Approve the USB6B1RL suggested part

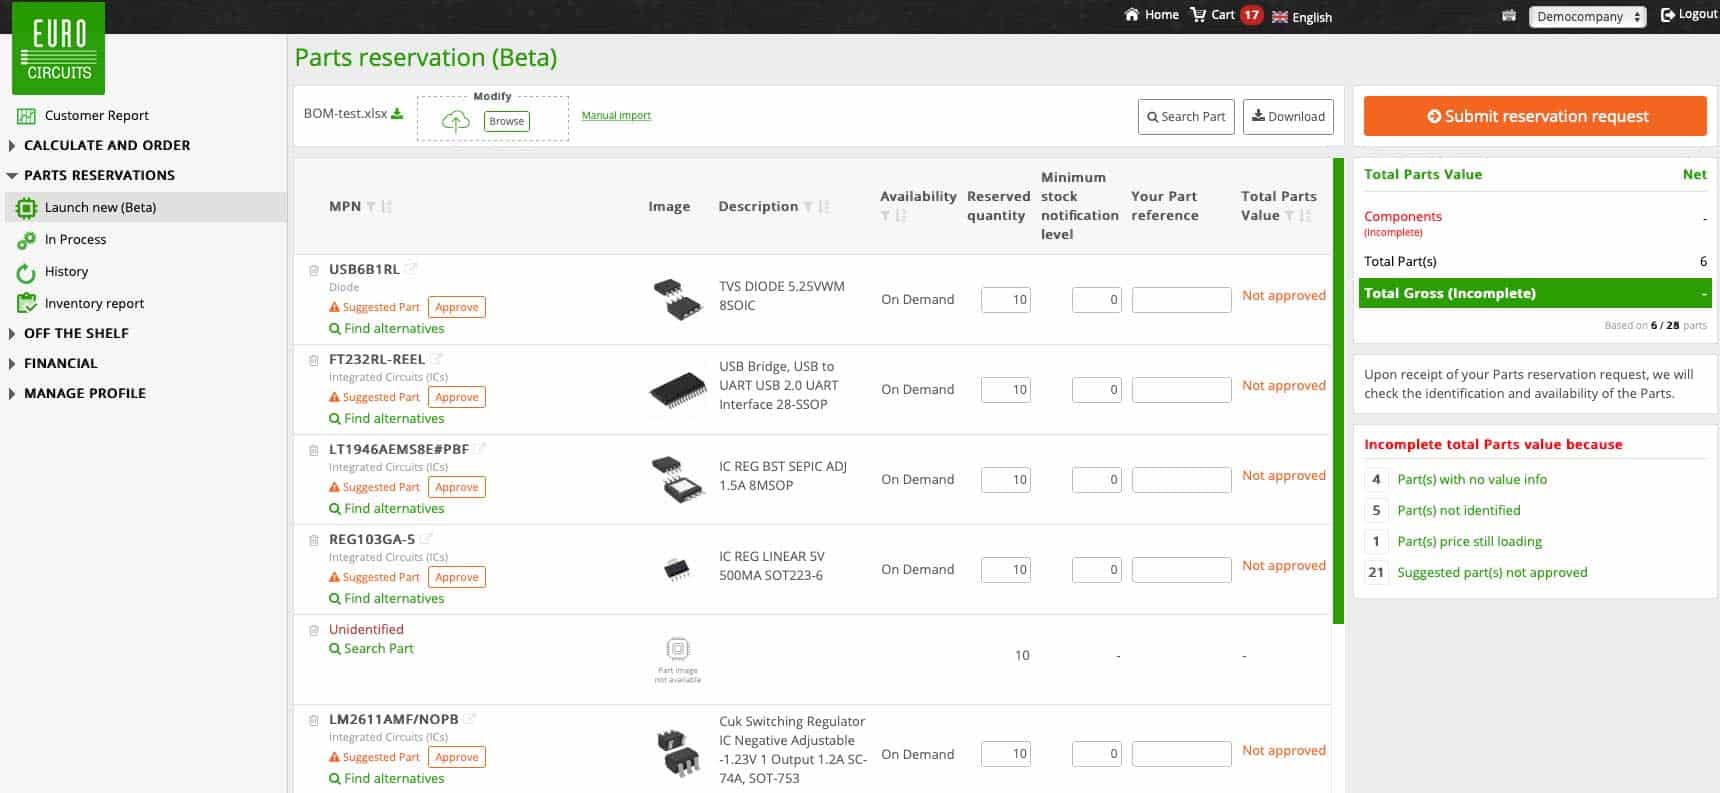457,307
